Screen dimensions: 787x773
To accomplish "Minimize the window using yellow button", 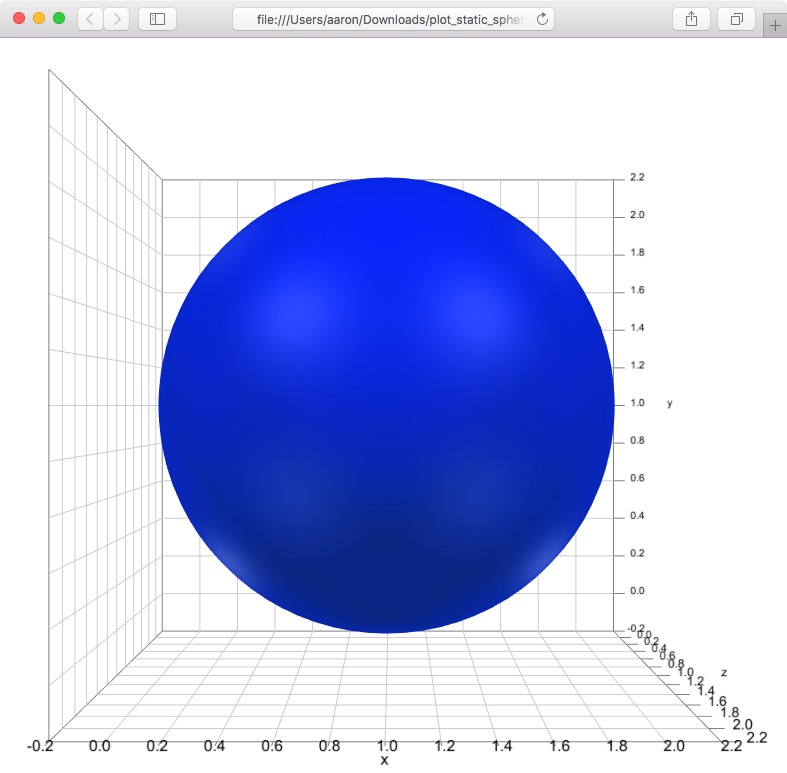I will [x=39, y=19].
